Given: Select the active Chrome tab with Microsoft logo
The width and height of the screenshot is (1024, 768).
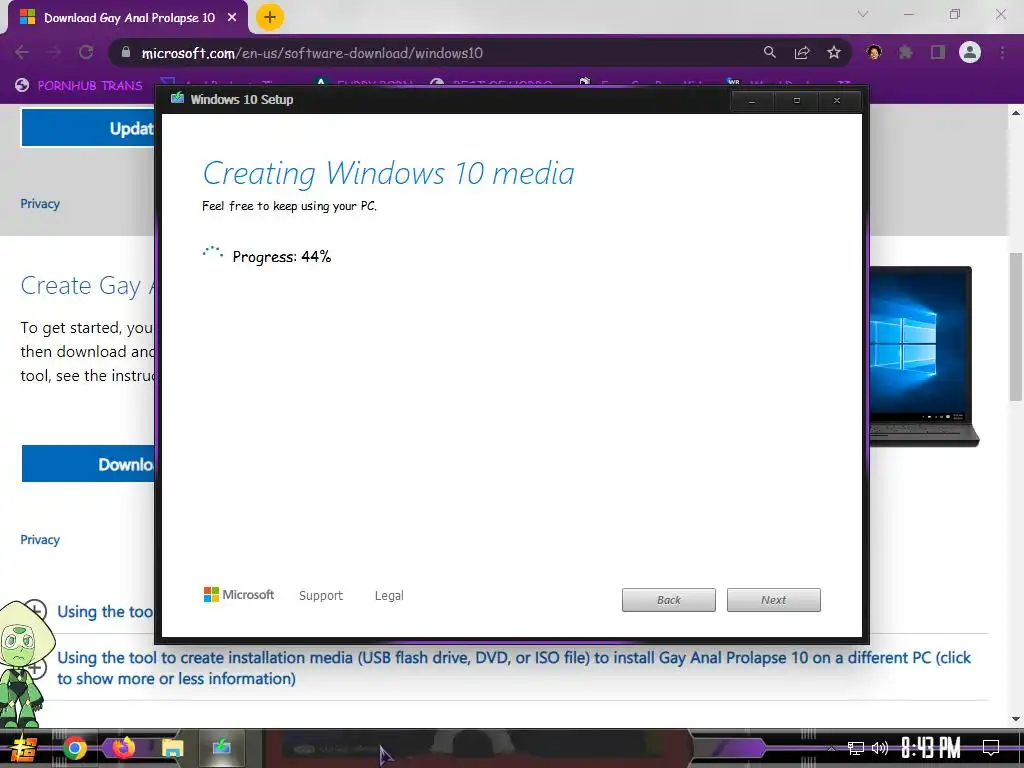Looking at the screenshot, I should point(128,18).
